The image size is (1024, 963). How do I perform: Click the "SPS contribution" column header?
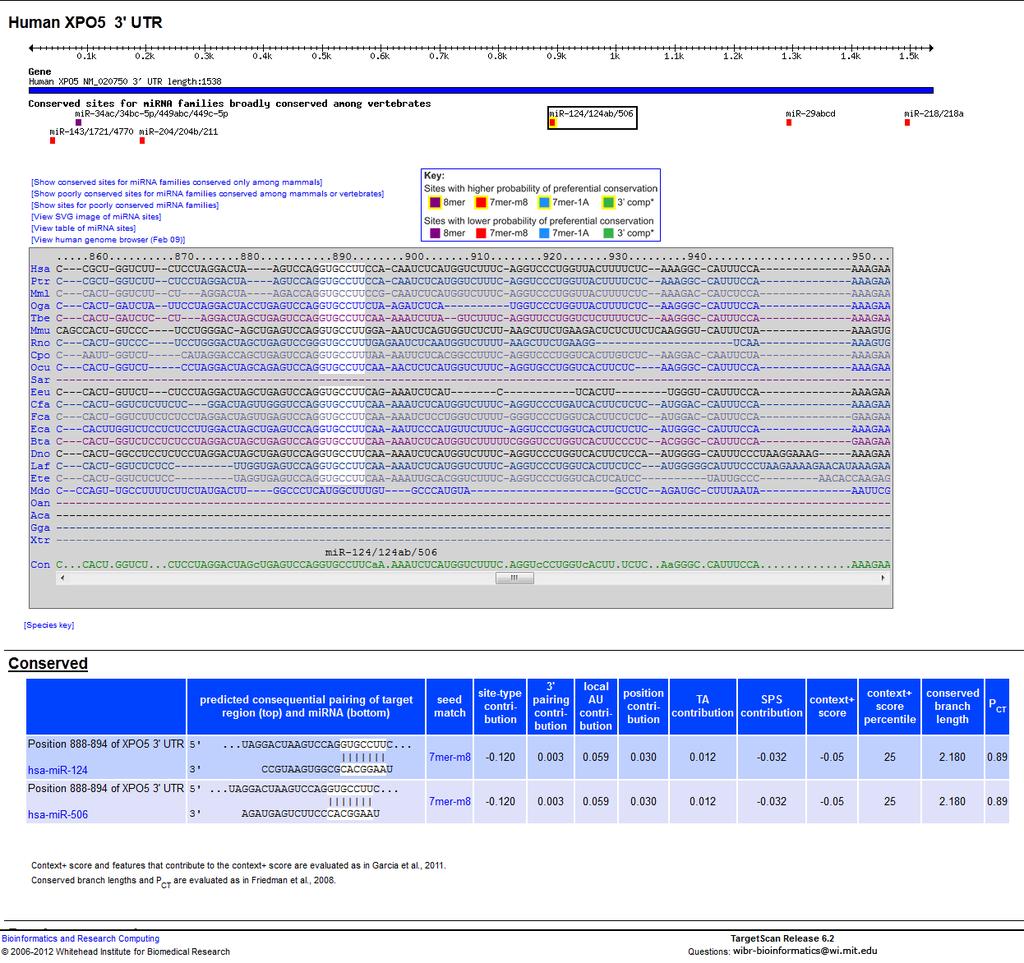[x=771, y=706]
